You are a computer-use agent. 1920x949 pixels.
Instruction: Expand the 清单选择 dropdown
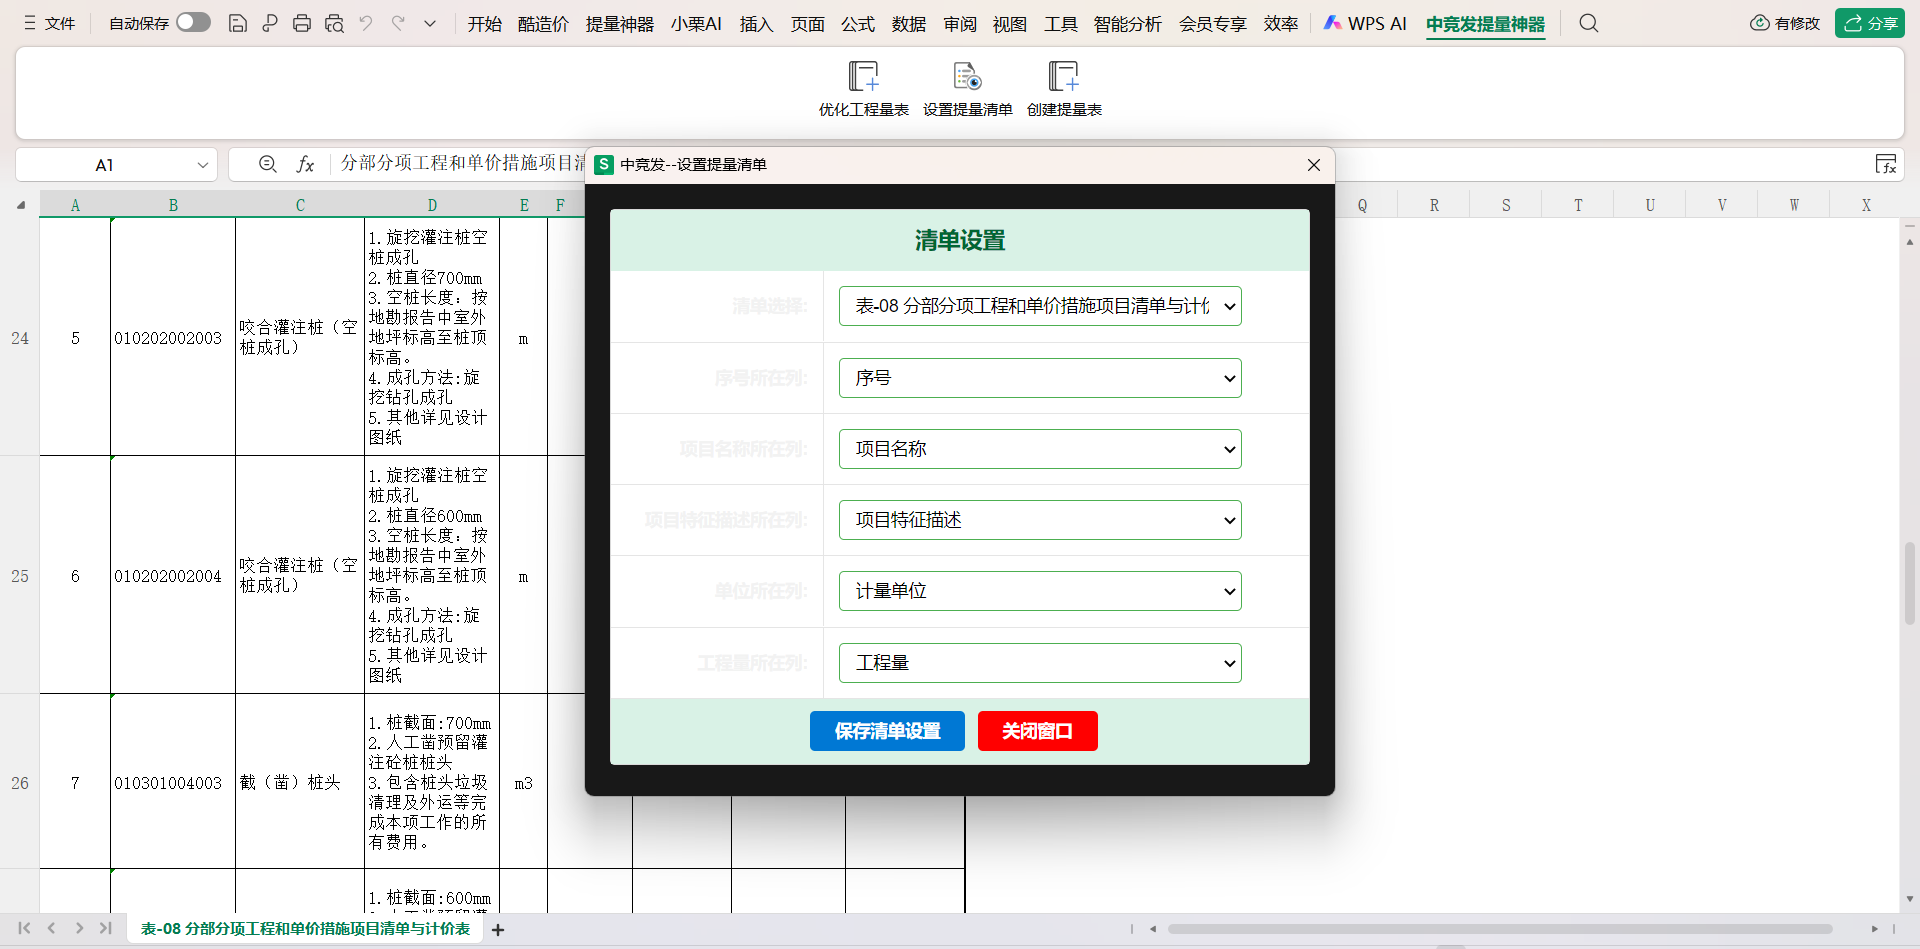1040,306
